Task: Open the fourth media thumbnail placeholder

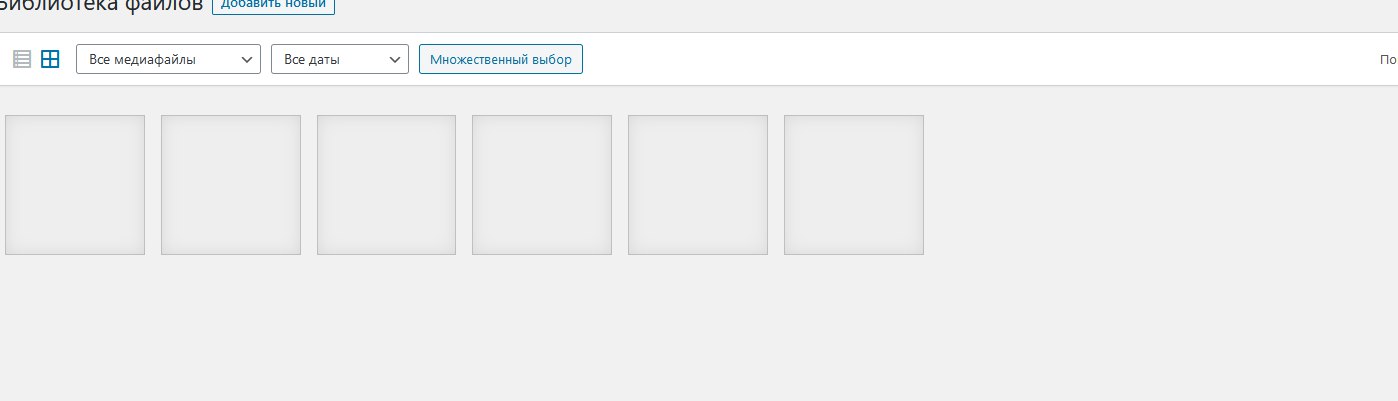Action: click(542, 185)
